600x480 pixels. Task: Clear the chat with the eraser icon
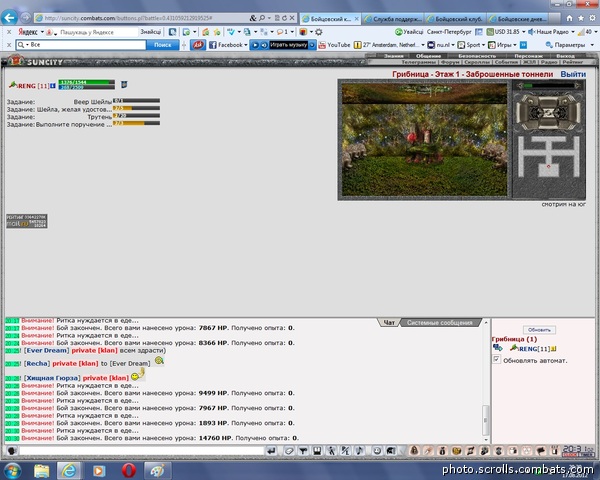pos(289,451)
